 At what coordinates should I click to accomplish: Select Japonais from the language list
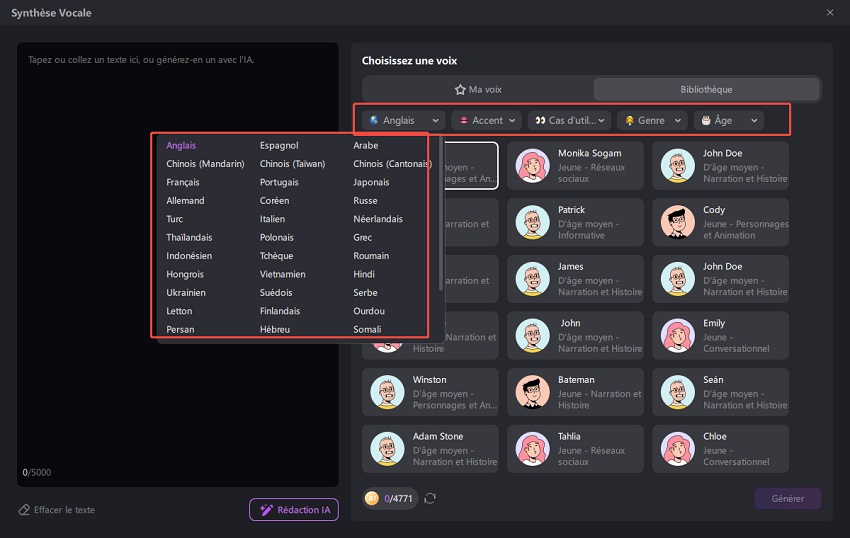[x=371, y=182]
